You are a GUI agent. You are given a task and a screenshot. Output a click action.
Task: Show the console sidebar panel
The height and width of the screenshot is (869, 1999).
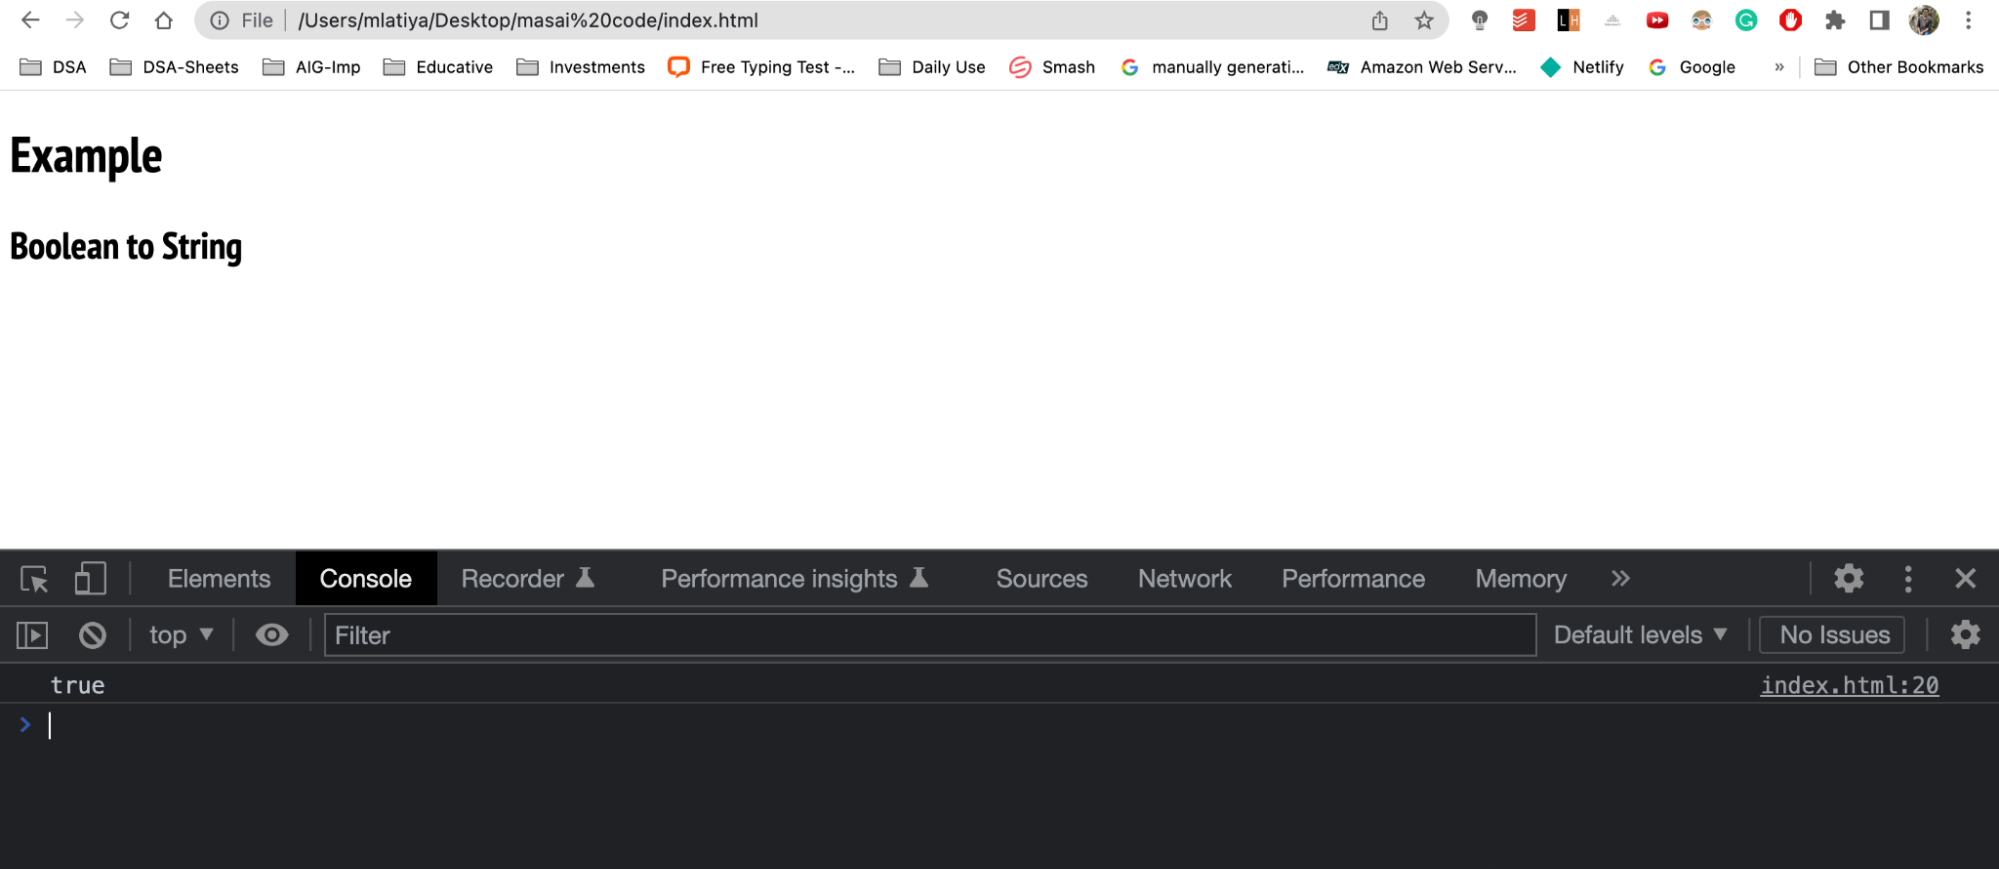pyautogui.click(x=32, y=635)
